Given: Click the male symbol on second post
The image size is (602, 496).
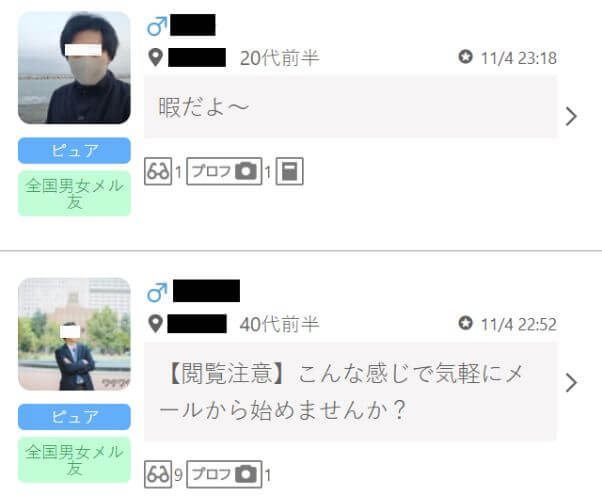Looking at the screenshot, I should (157, 293).
